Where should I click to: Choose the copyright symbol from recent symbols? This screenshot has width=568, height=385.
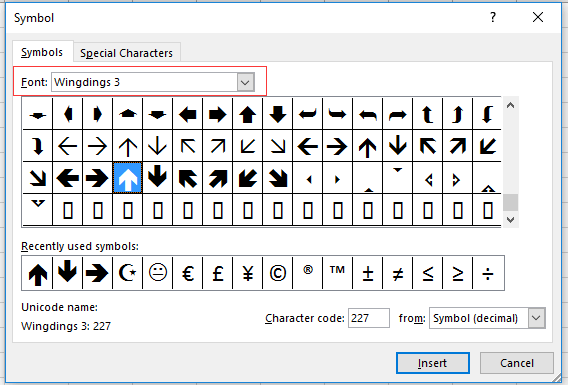click(278, 273)
